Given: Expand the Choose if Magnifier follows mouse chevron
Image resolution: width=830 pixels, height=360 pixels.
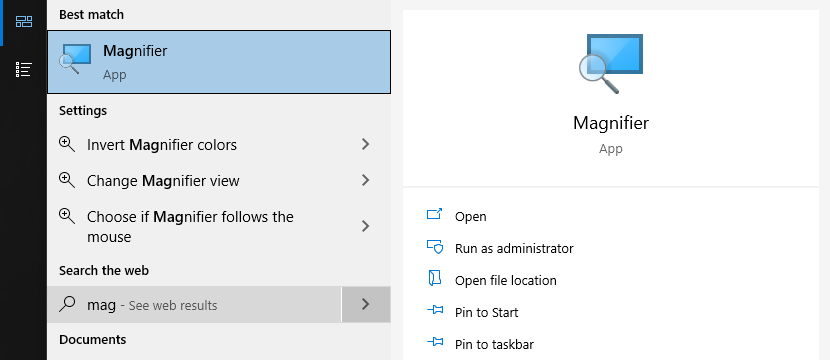Looking at the screenshot, I should 365,227.
